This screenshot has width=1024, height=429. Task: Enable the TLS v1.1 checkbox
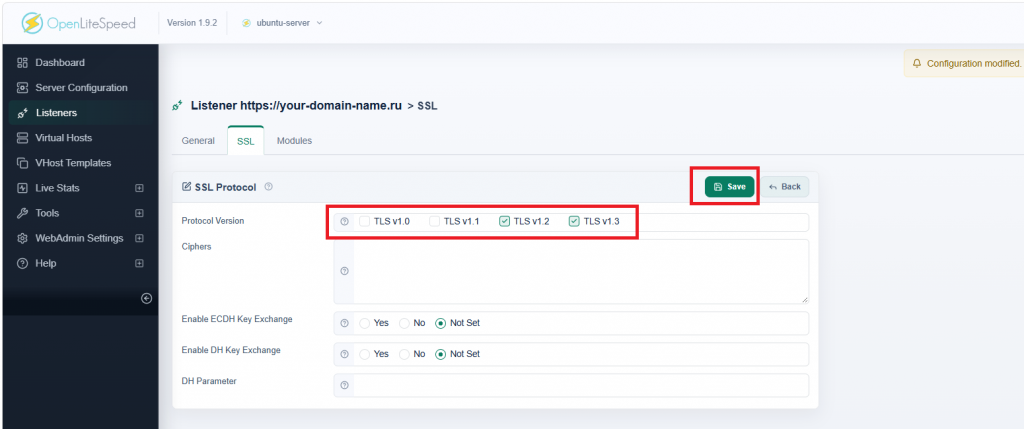(x=434, y=221)
